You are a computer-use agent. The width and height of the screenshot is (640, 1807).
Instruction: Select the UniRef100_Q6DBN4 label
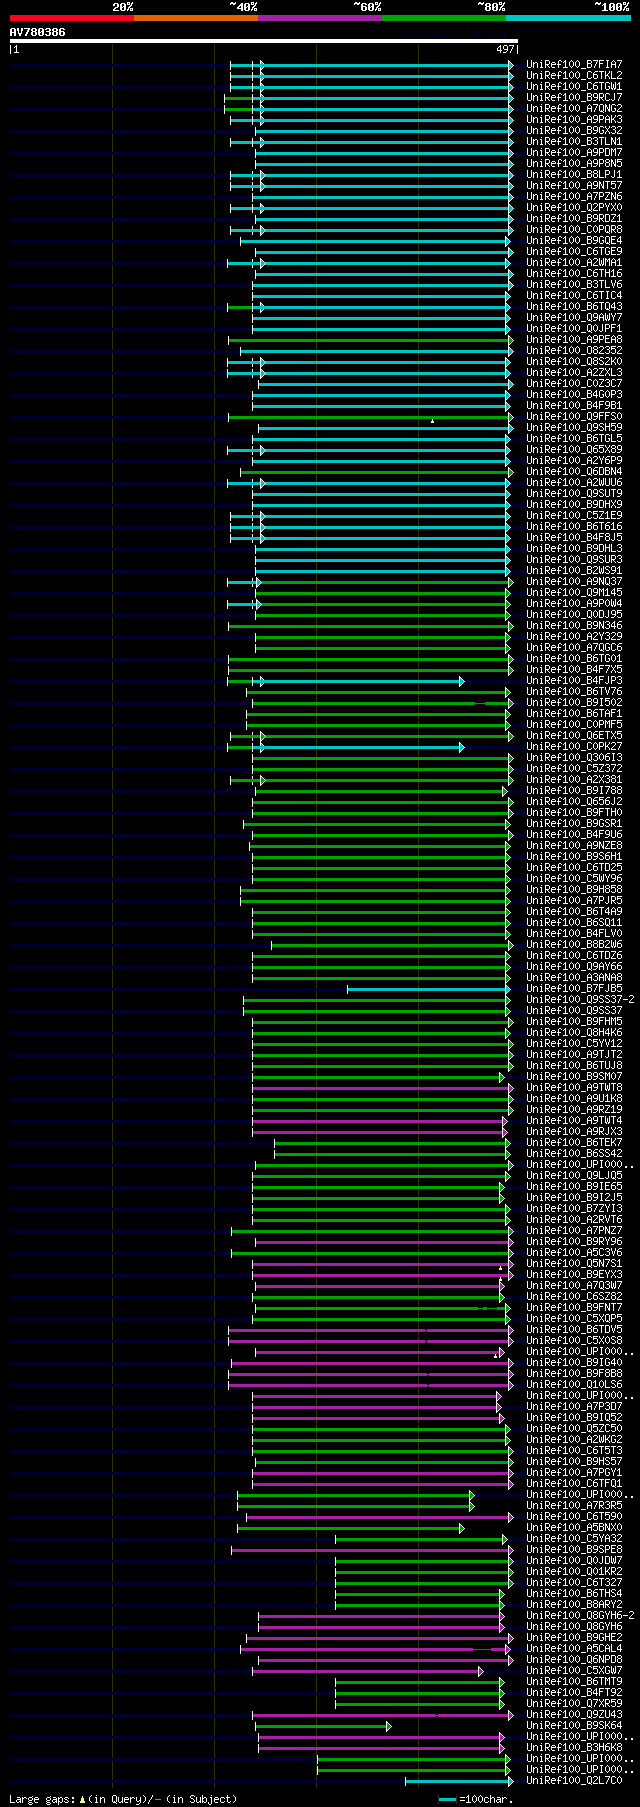tap(574, 472)
